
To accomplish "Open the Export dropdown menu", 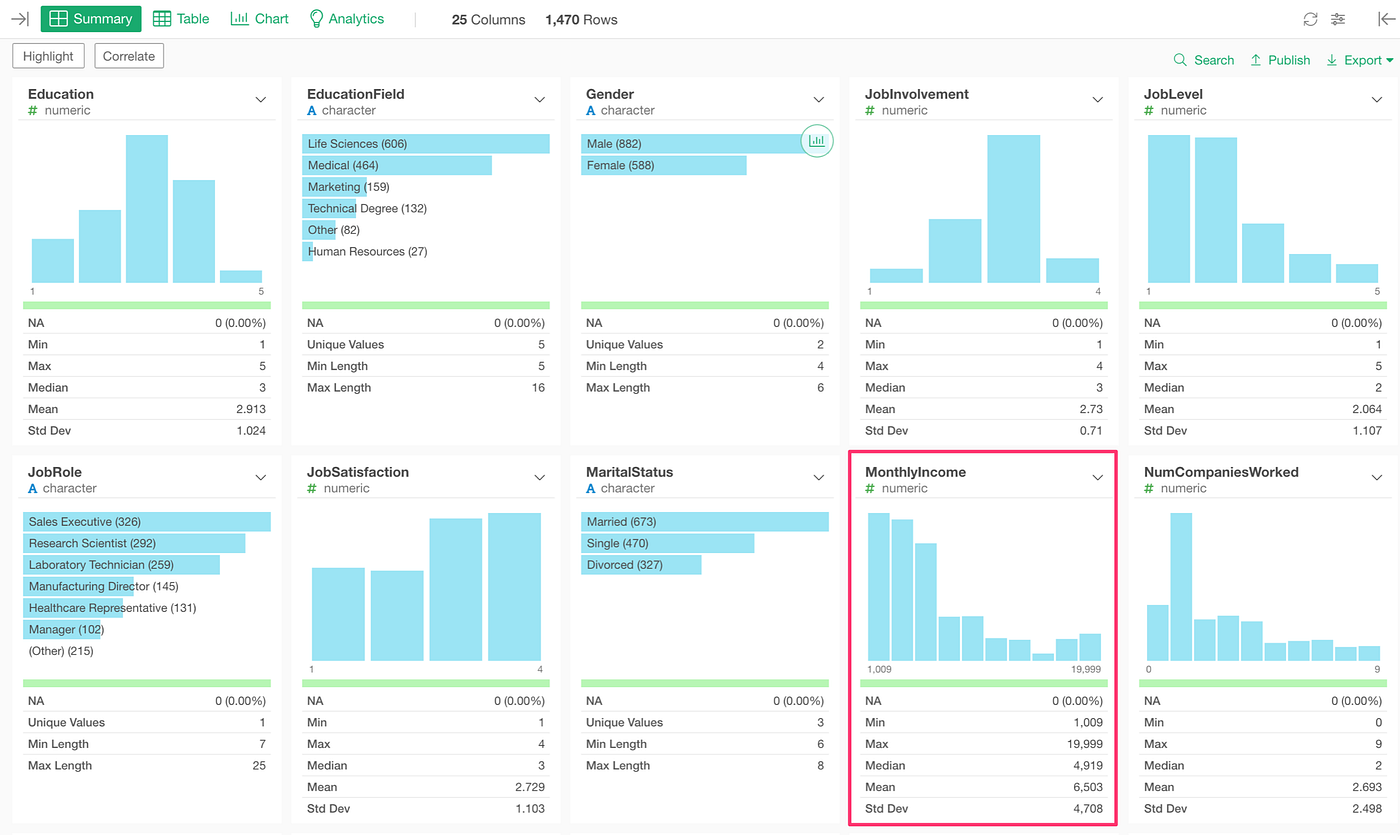I will click(1360, 60).
